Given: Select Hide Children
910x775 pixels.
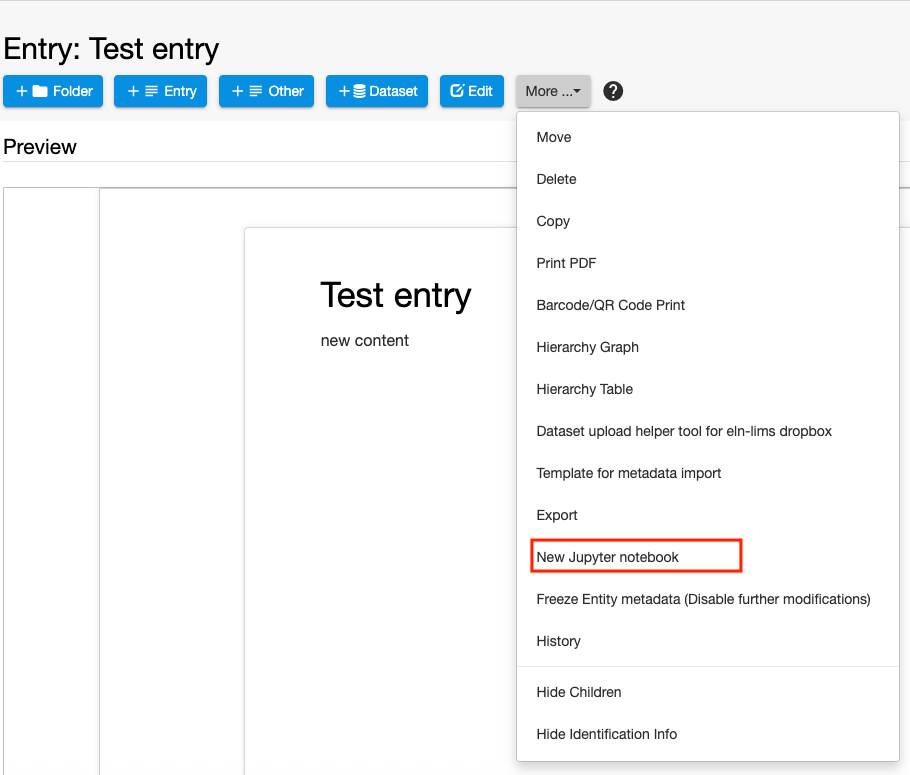Looking at the screenshot, I should [x=707, y=693].
